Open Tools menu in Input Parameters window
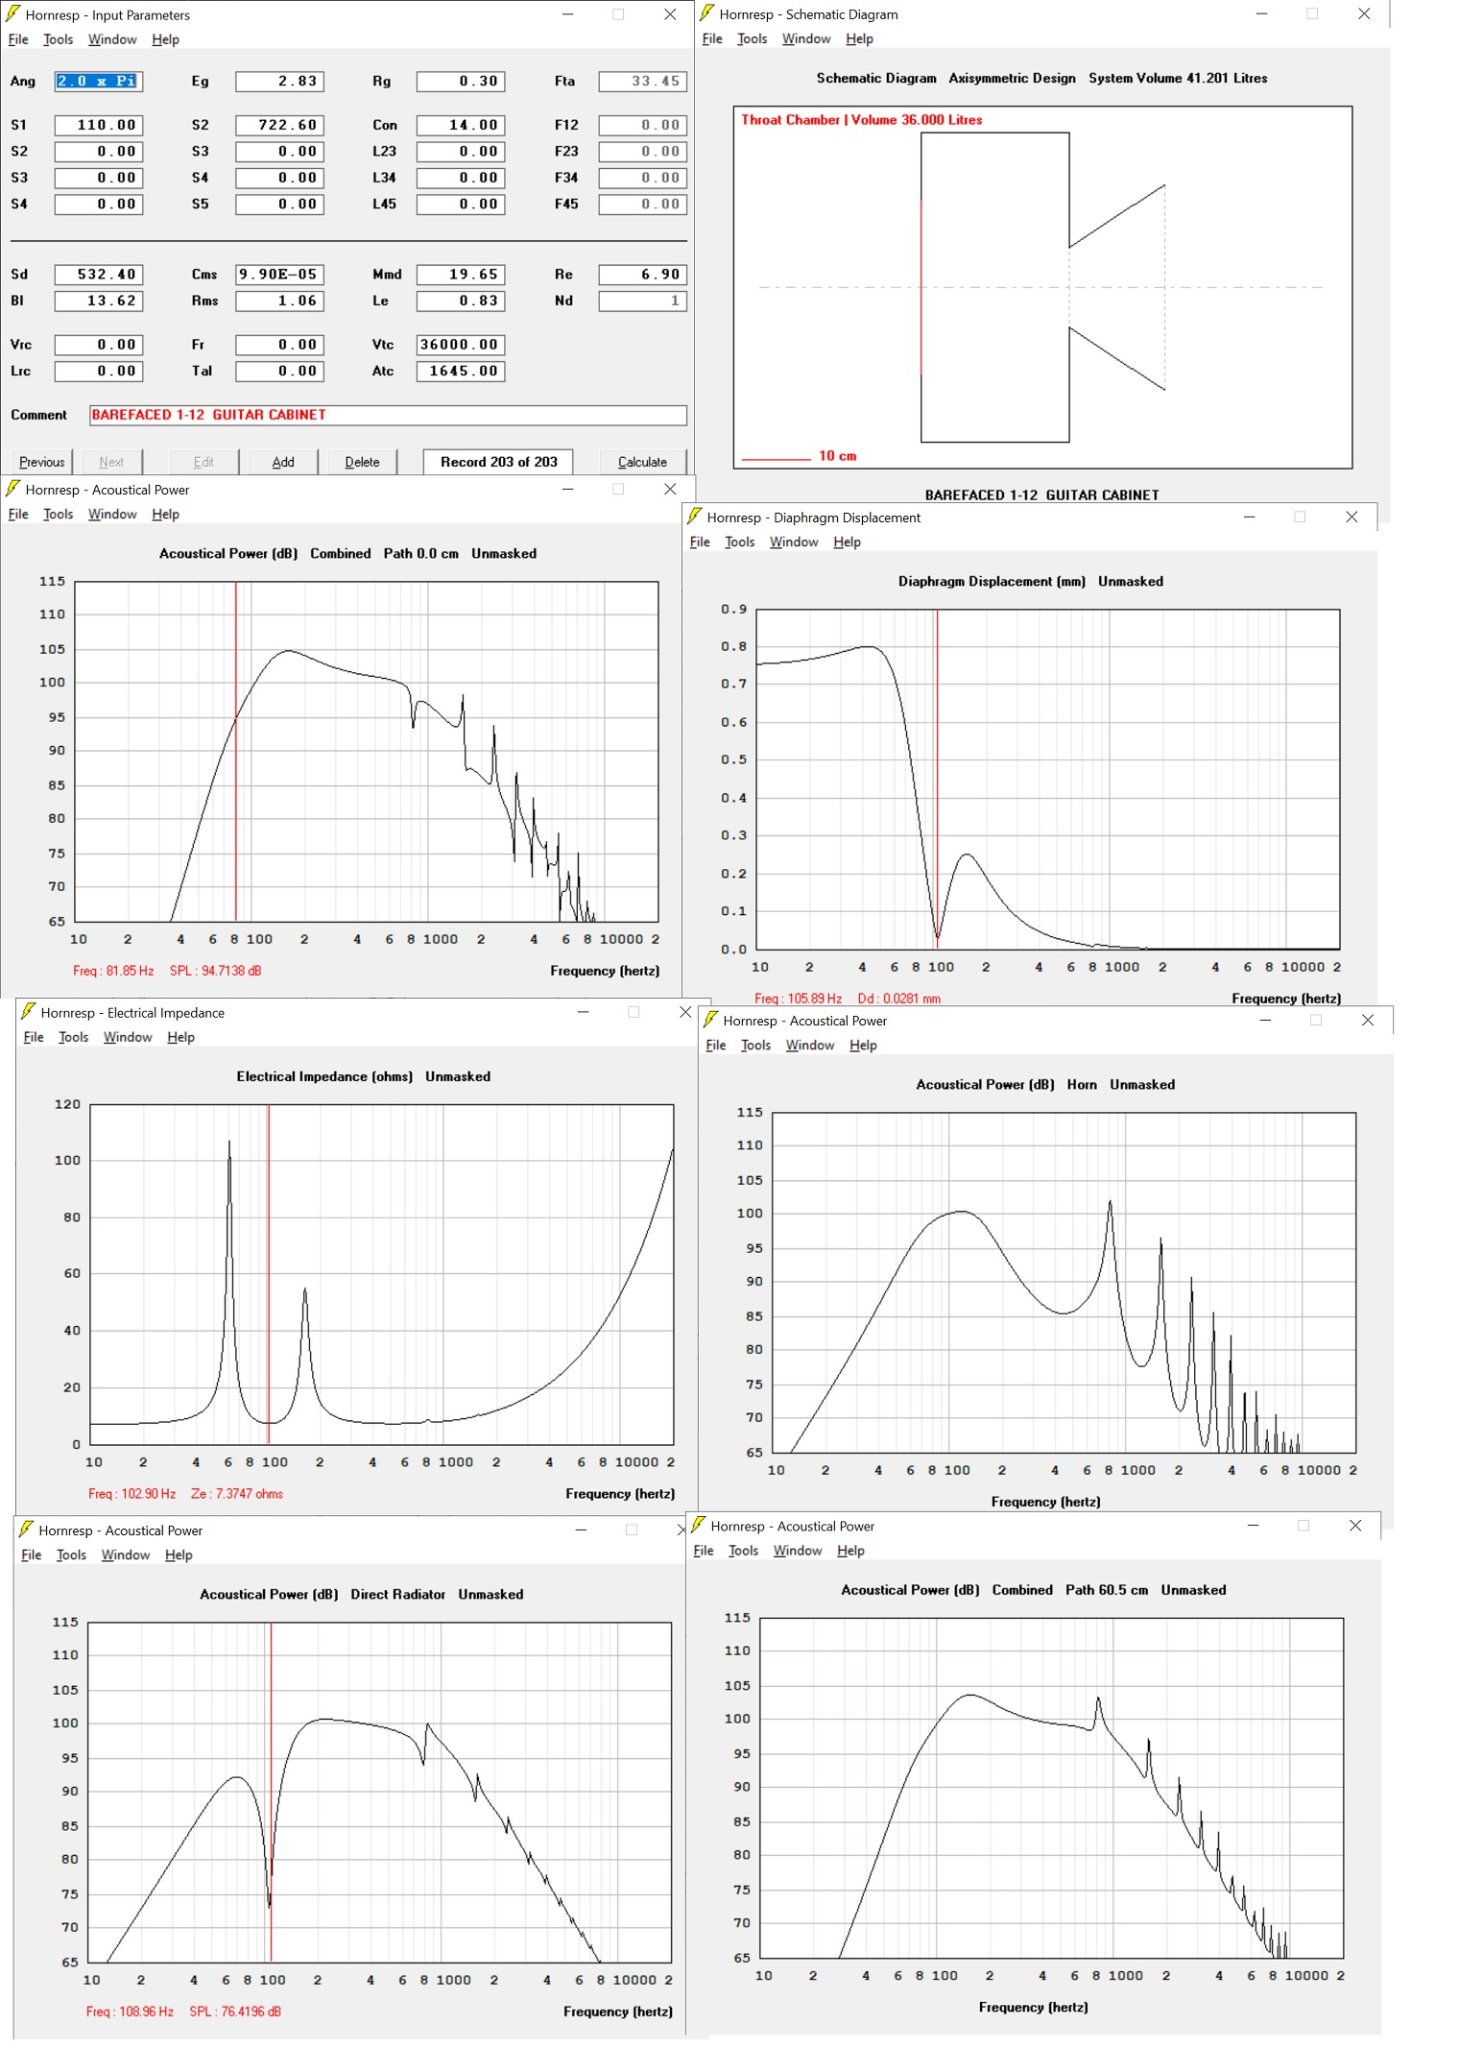This screenshot has height=2048, width=1459. click(58, 39)
